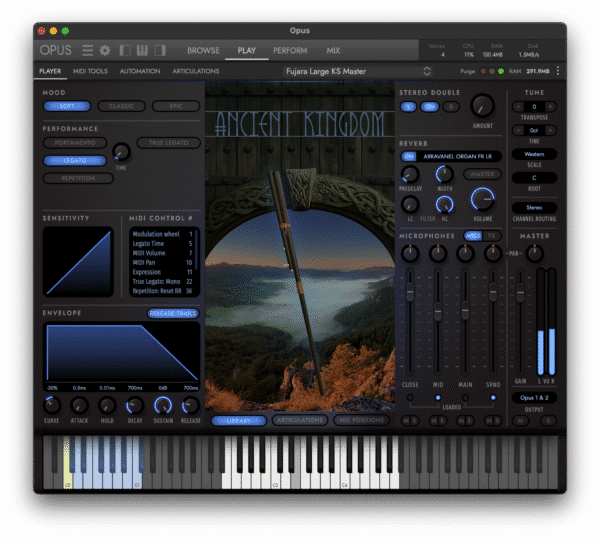Click the Reverb Width knob
The image size is (600, 538).
(x=444, y=174)
